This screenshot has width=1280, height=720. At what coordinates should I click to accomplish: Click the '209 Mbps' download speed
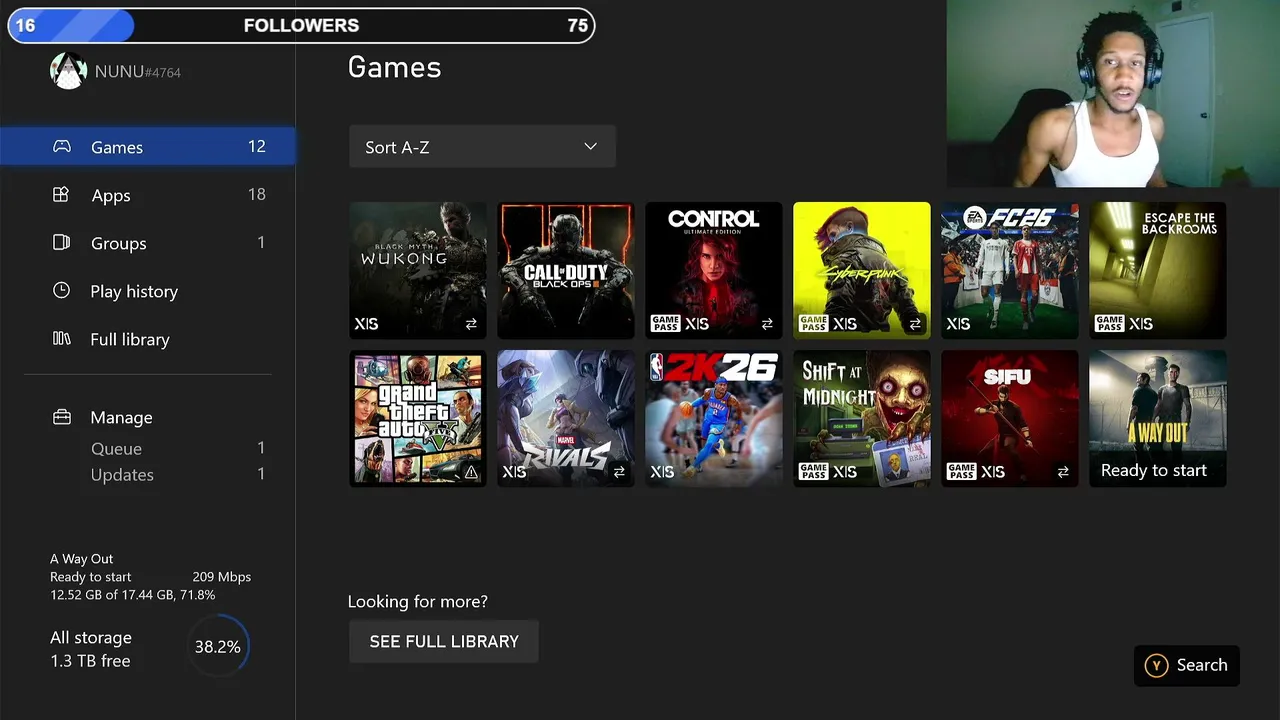pyautogui.click(x=221, y=577)
